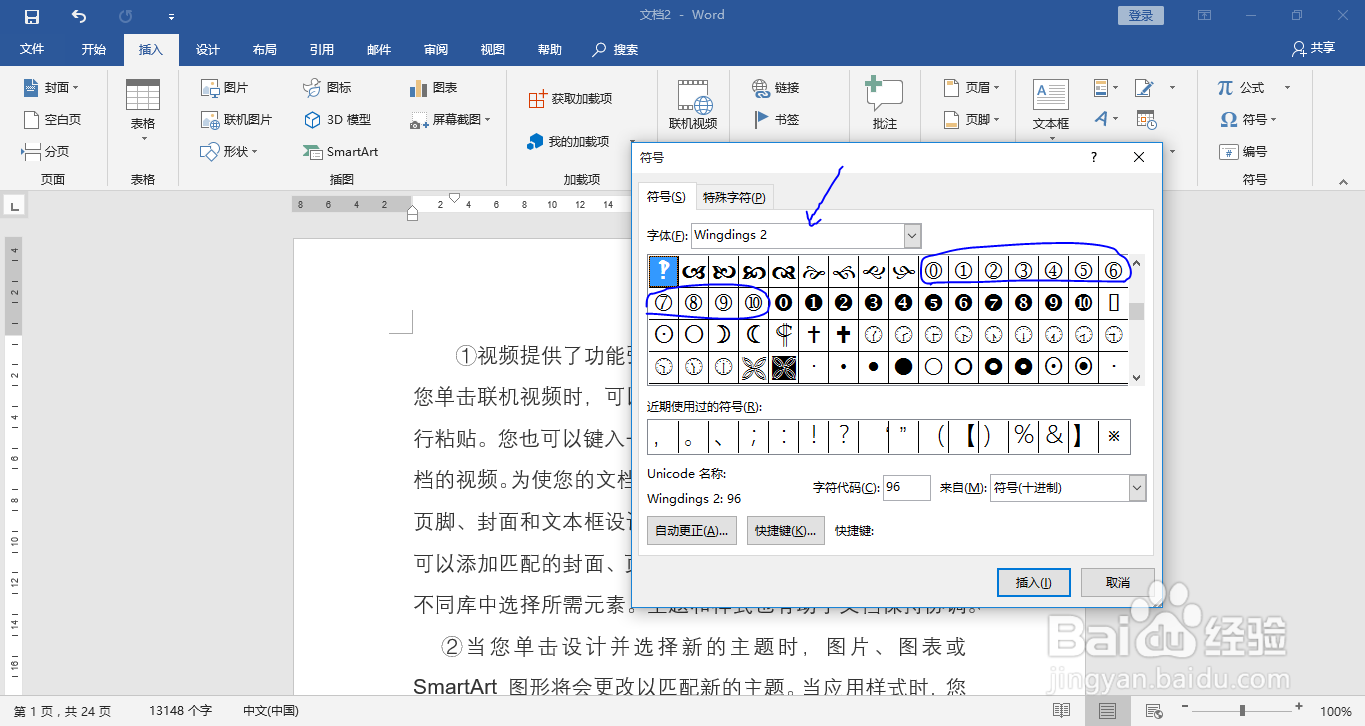
Task: Open the Header (页眉) dropdown
Action: [x=971, y=88]
